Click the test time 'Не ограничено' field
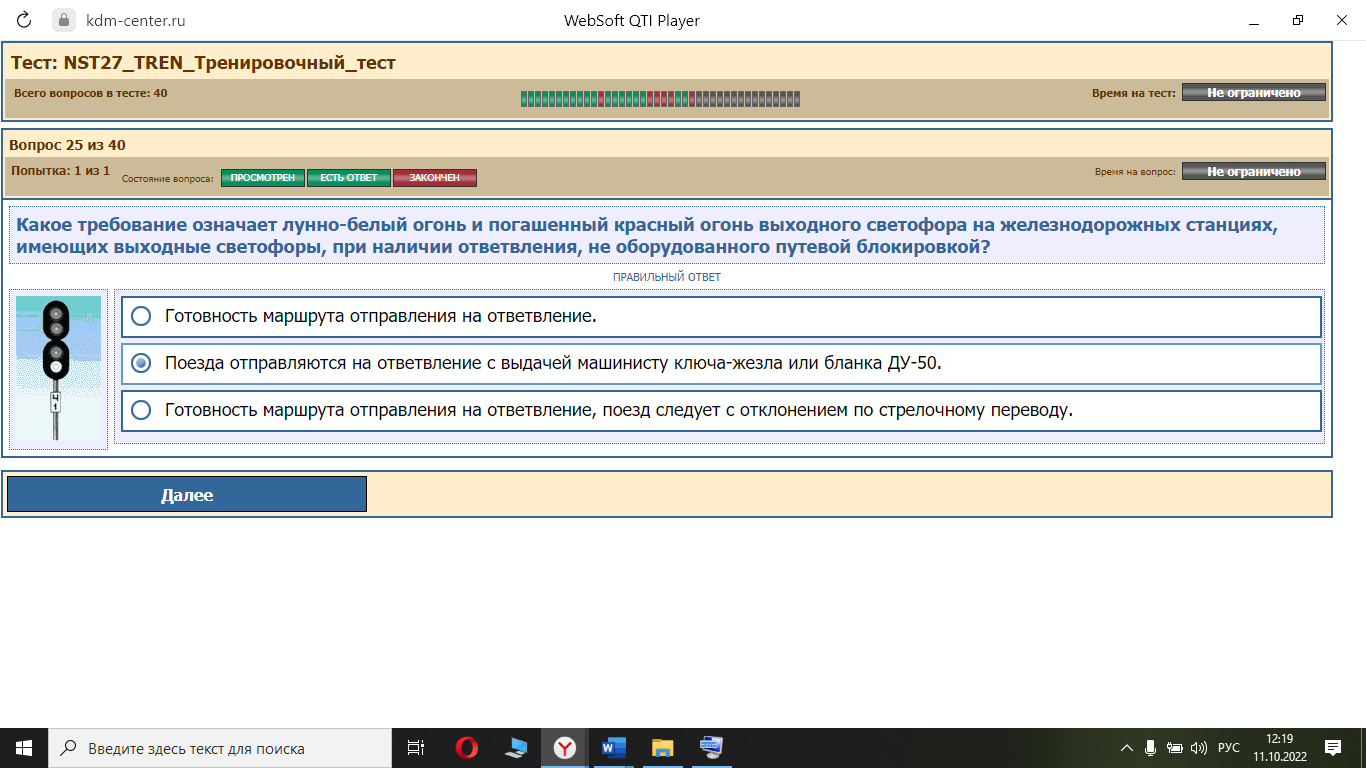1366x768 pixels. click(x=1254, y=92)
